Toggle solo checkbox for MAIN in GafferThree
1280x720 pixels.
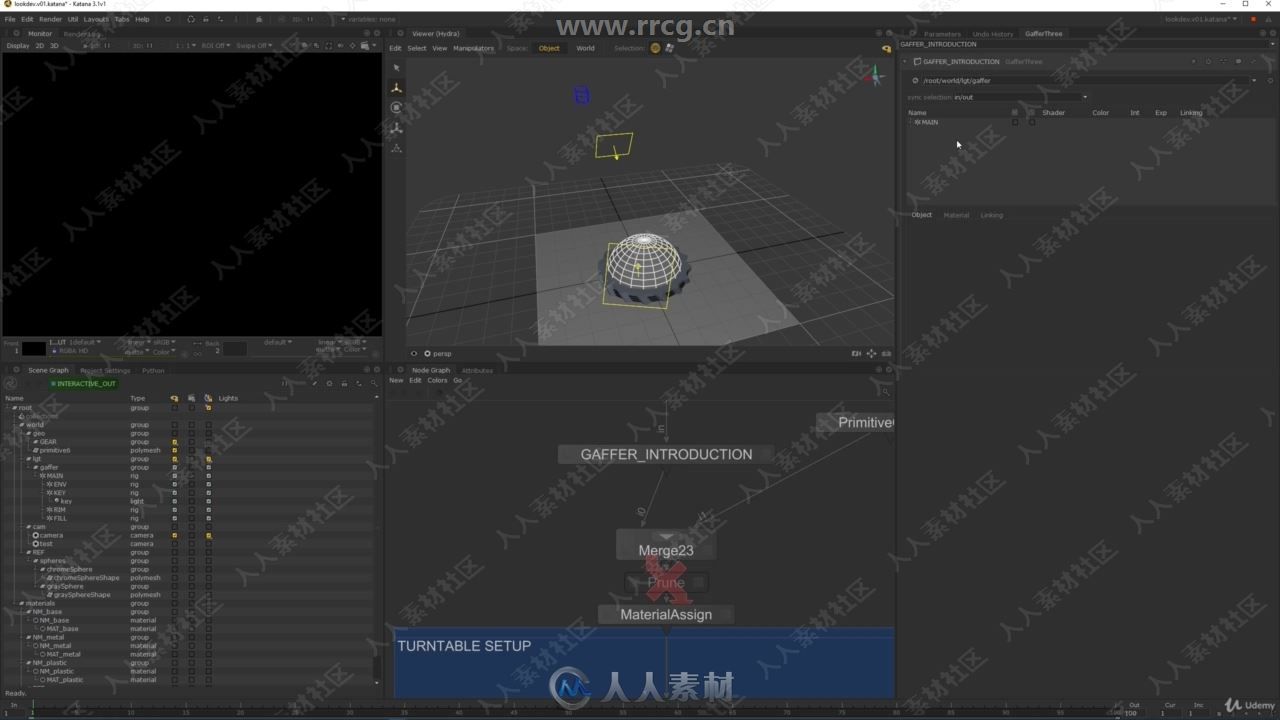(x=1032, y=122)
